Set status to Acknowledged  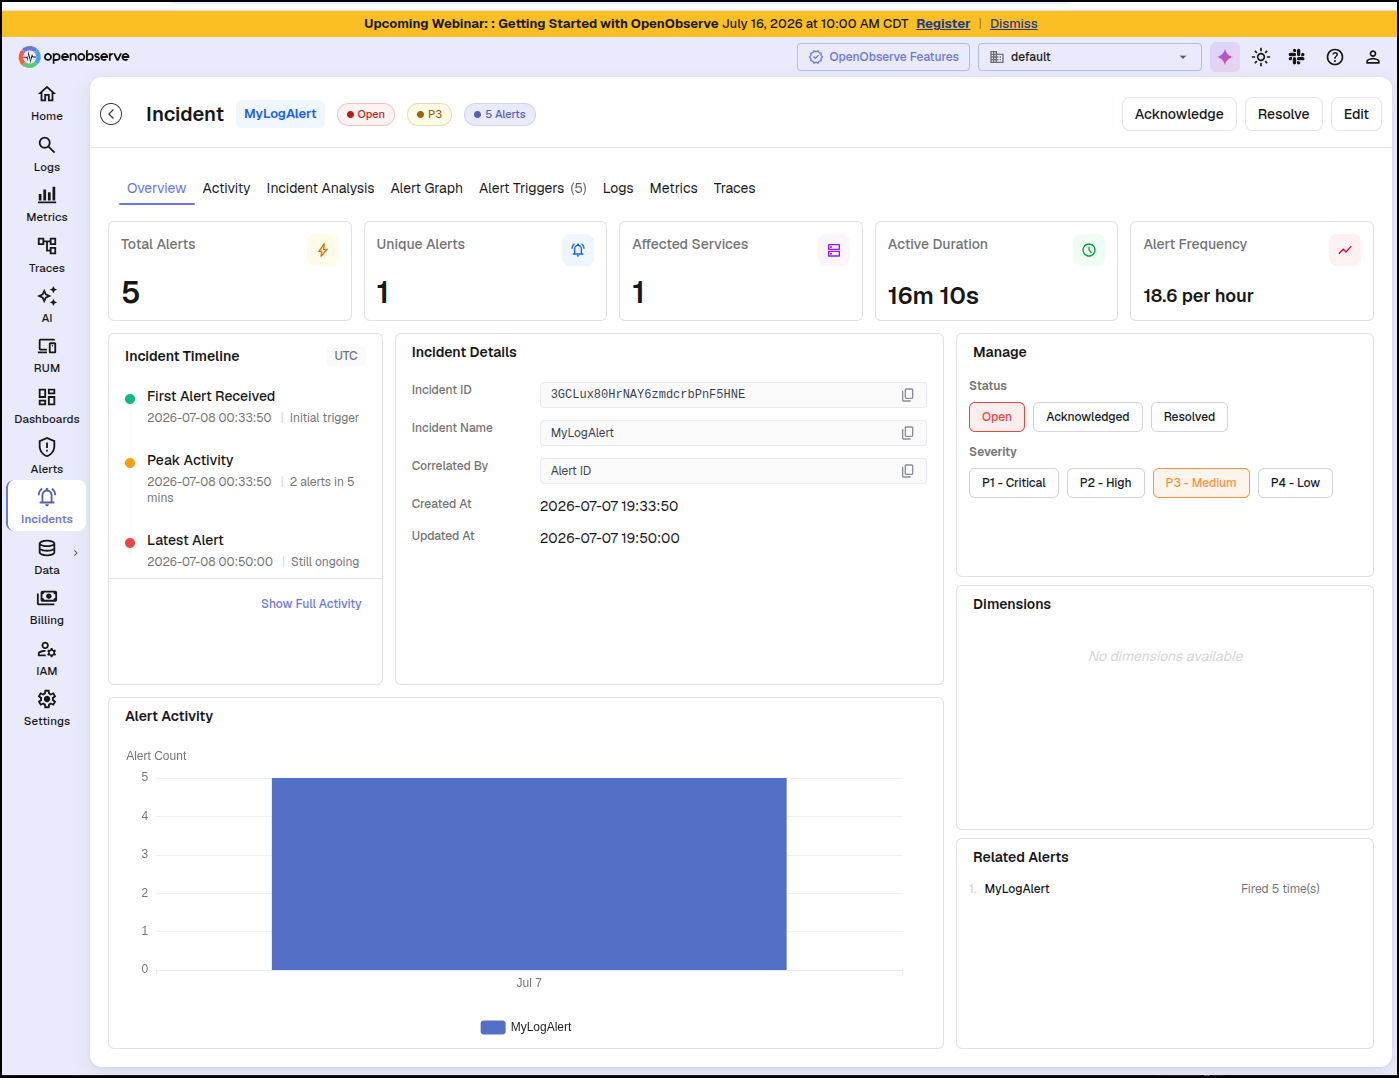click(1087, 417)
